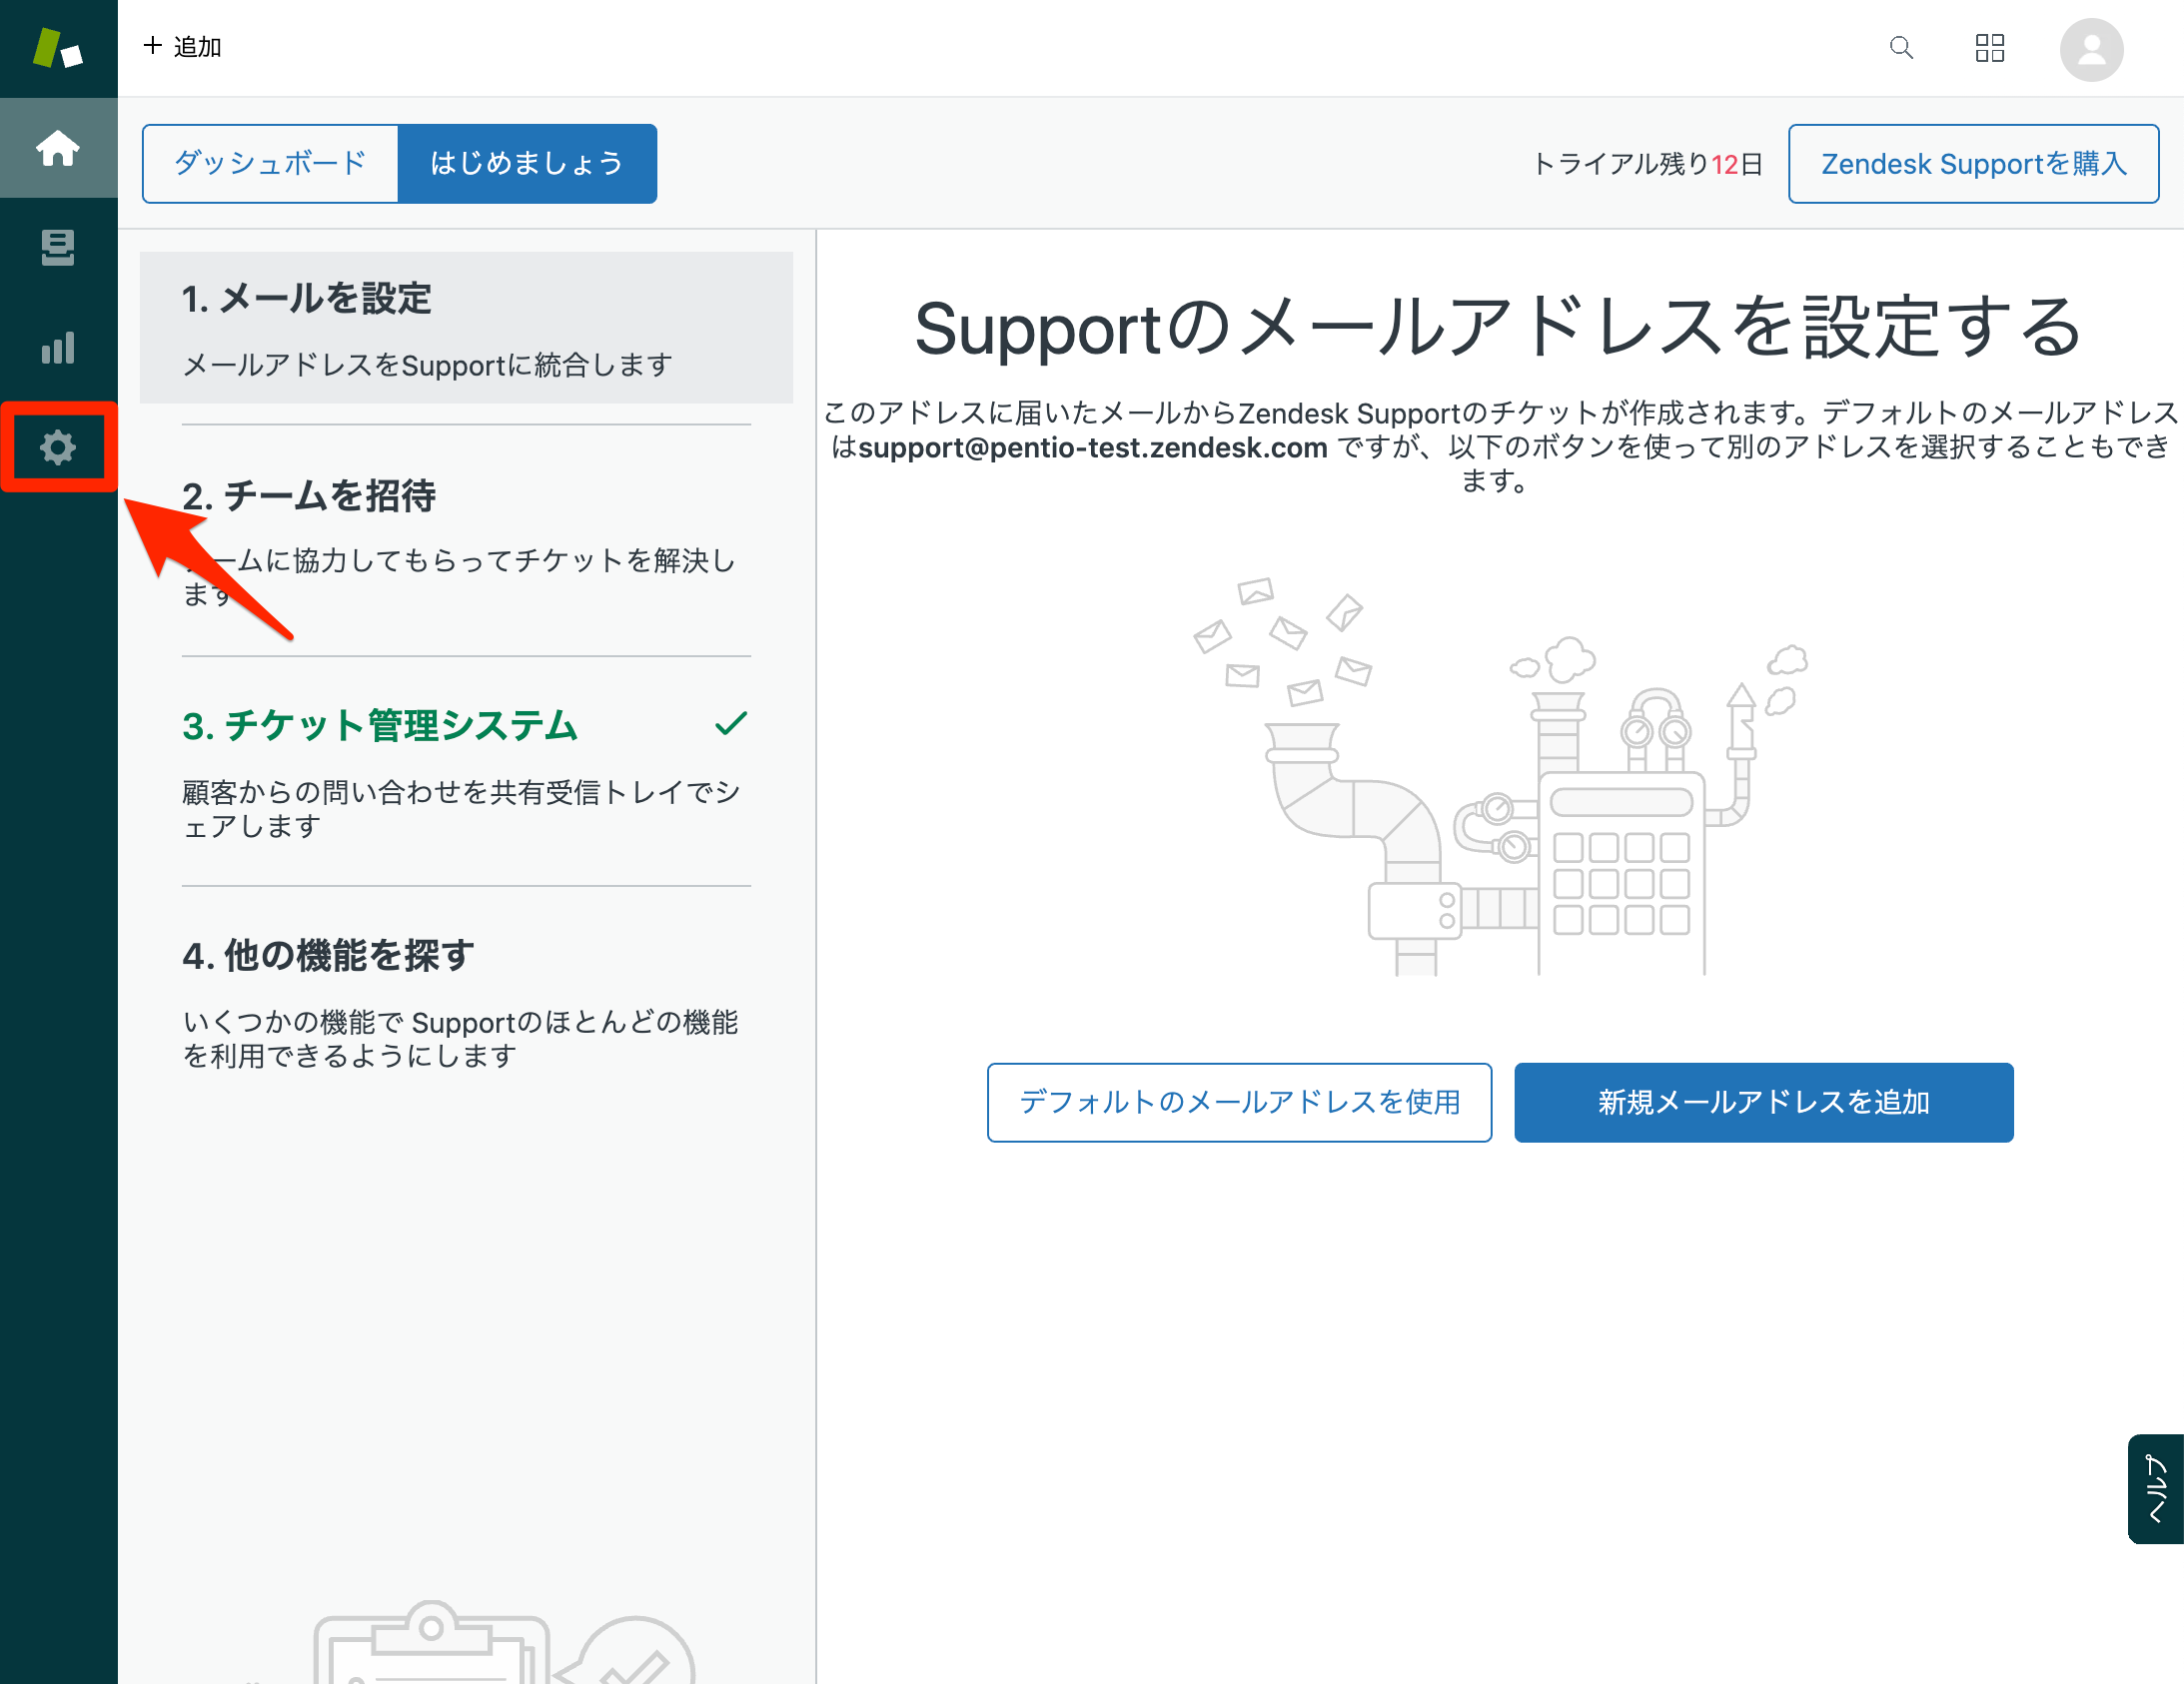Image resolution: width=2184 pixels, height=1684 pixels.
Task: Click the search magnifier icon
Action: click(1901, 48)
